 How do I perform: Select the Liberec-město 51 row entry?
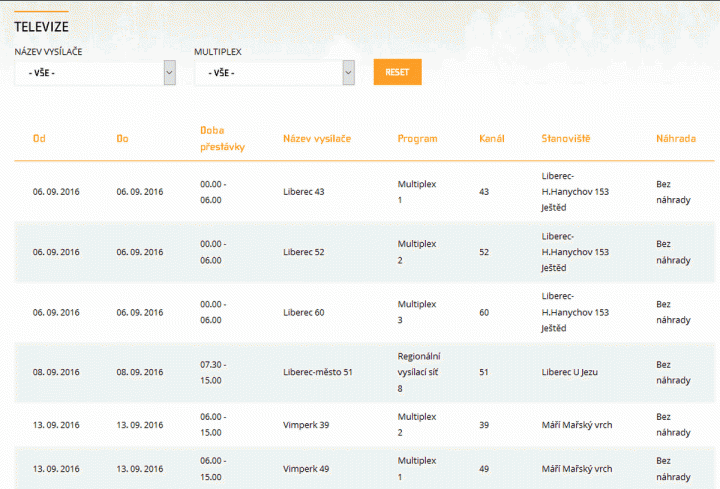(318, 372)
